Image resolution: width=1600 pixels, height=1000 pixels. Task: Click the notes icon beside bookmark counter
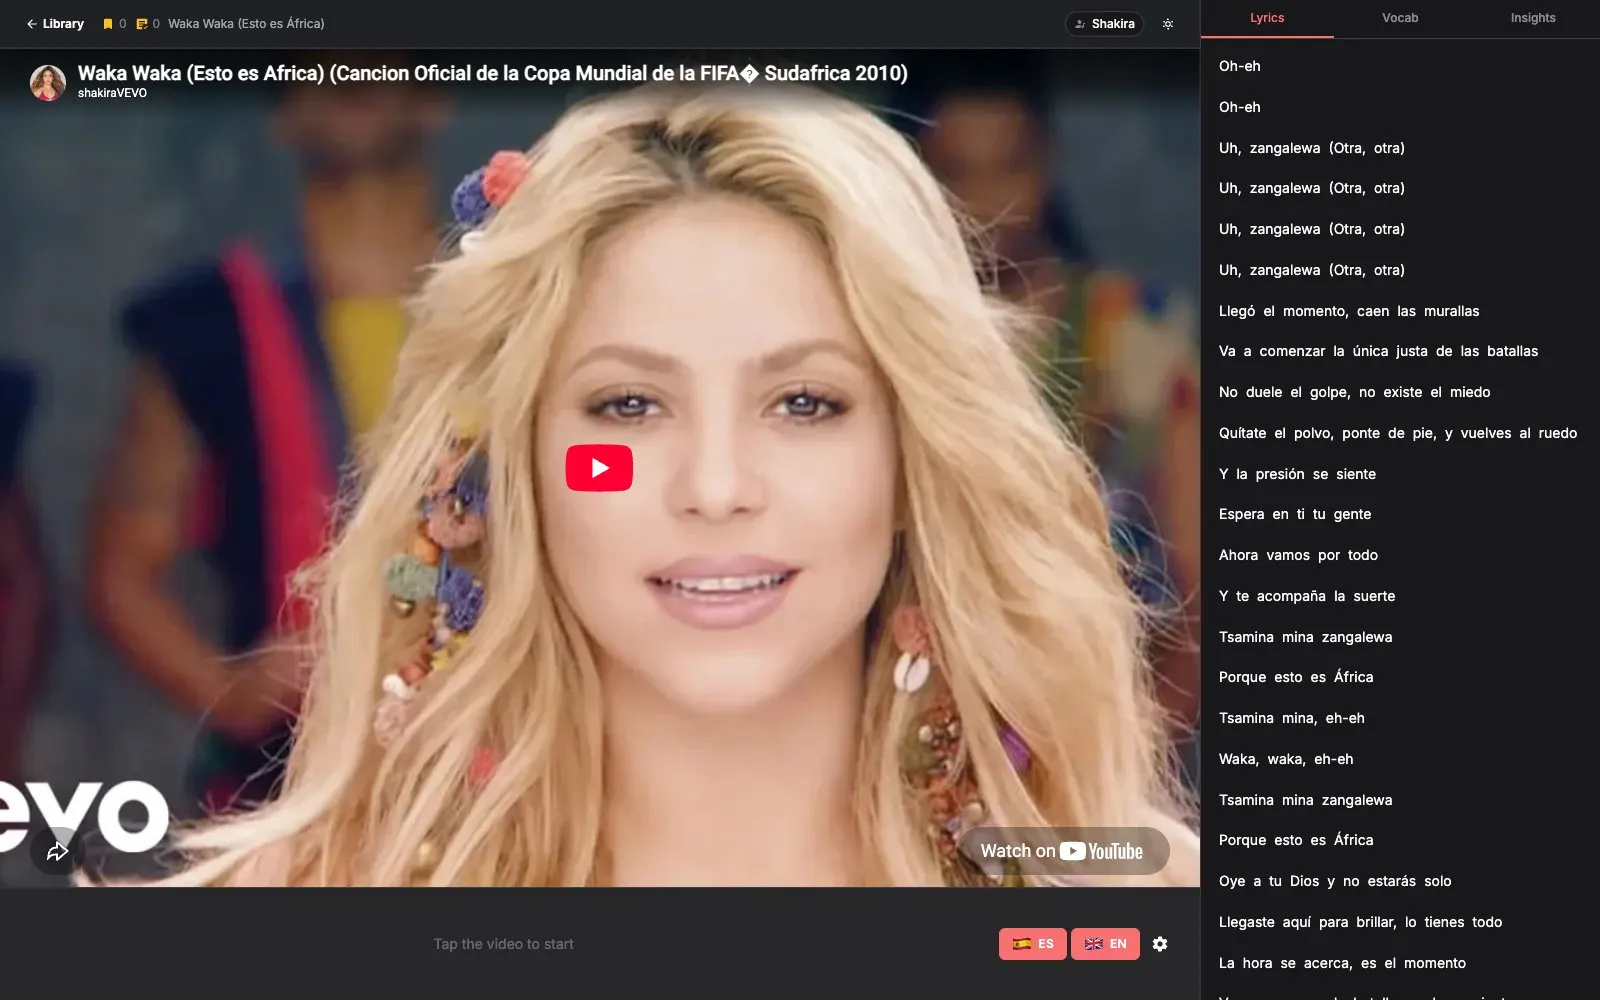click(x=142, y=24)
